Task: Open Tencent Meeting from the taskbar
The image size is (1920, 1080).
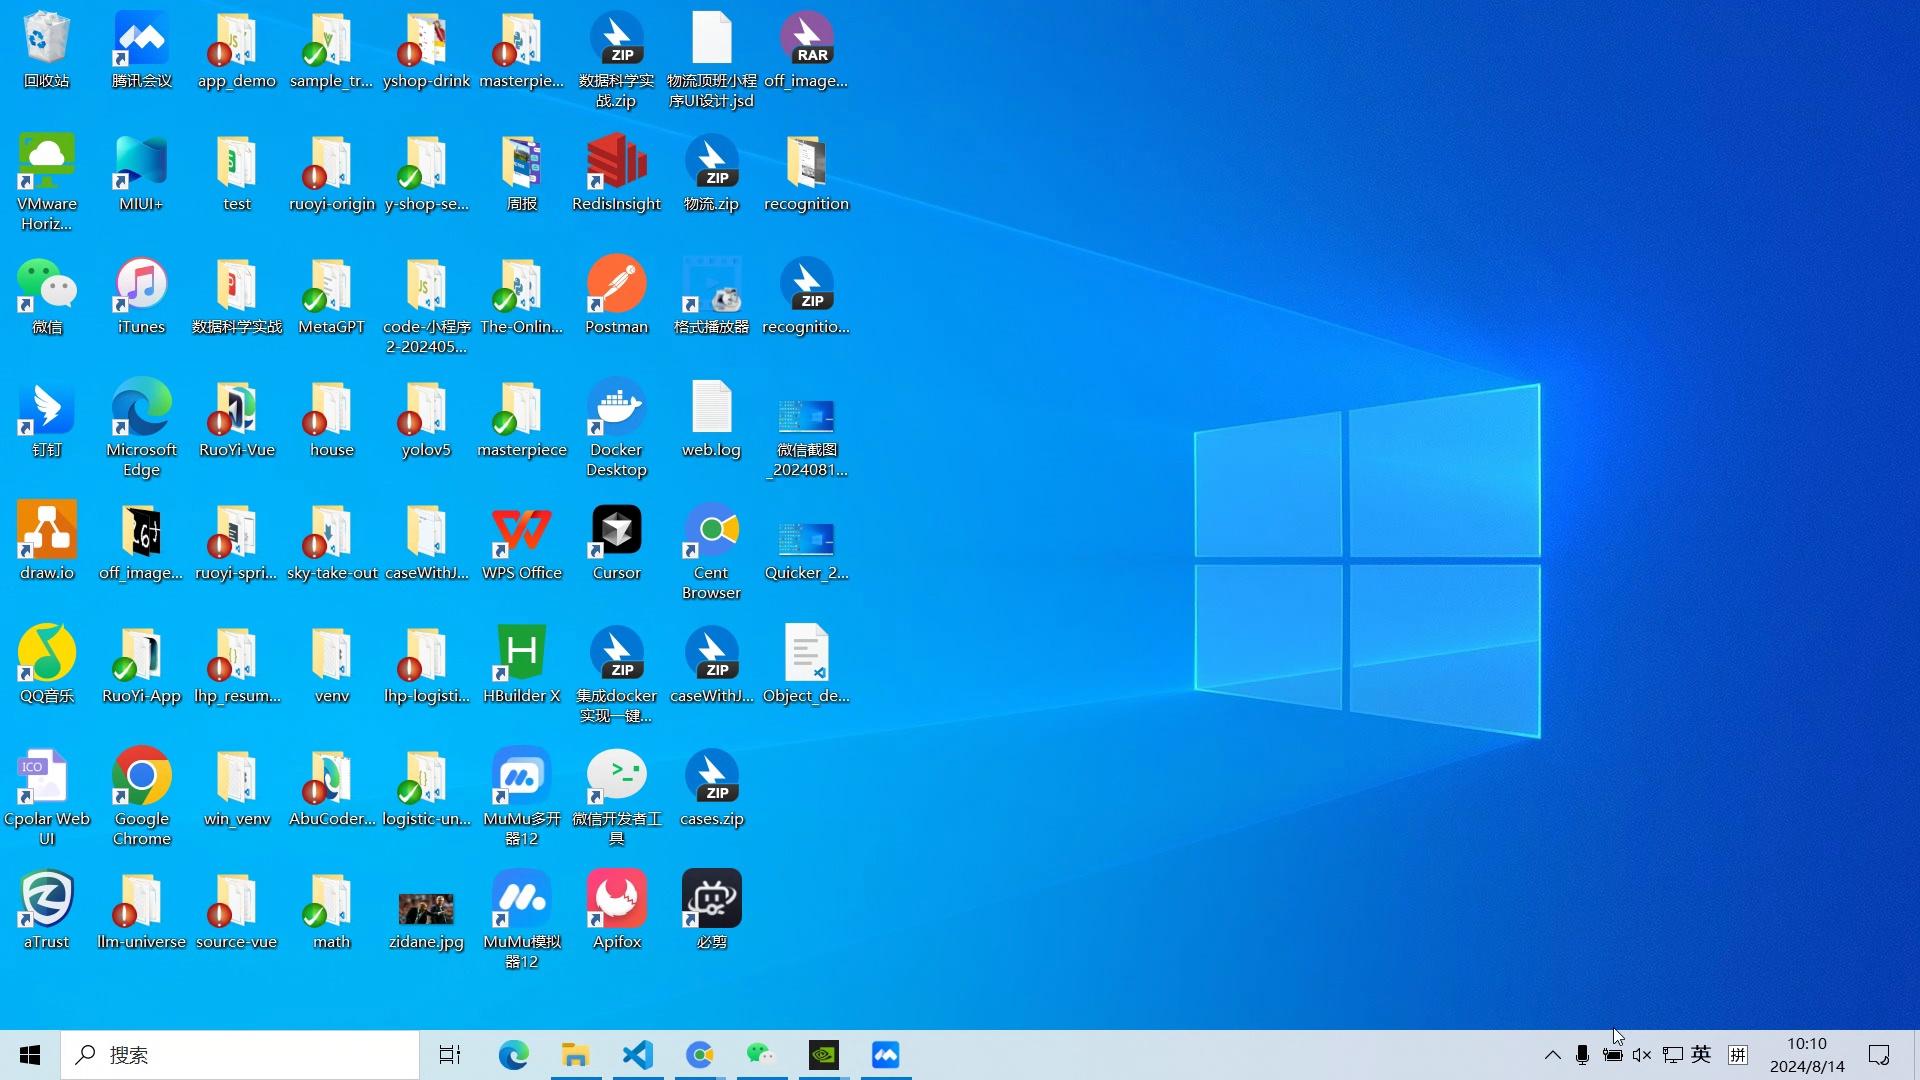Action: (885, 1055)
